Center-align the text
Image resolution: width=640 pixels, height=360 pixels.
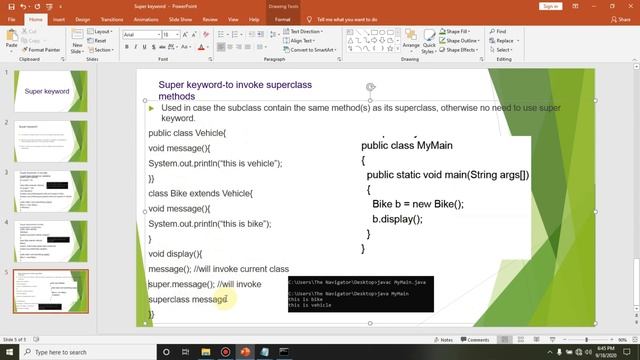coord(230,47)
